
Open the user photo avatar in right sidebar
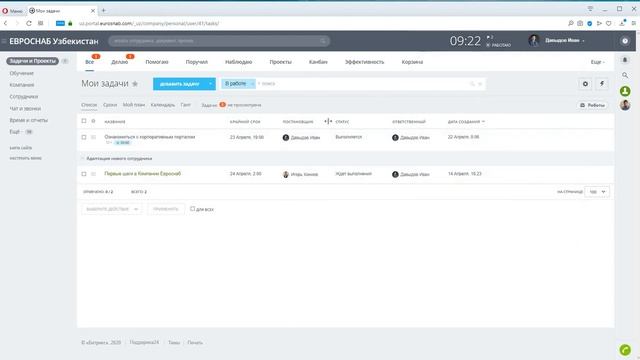[625, 105]
